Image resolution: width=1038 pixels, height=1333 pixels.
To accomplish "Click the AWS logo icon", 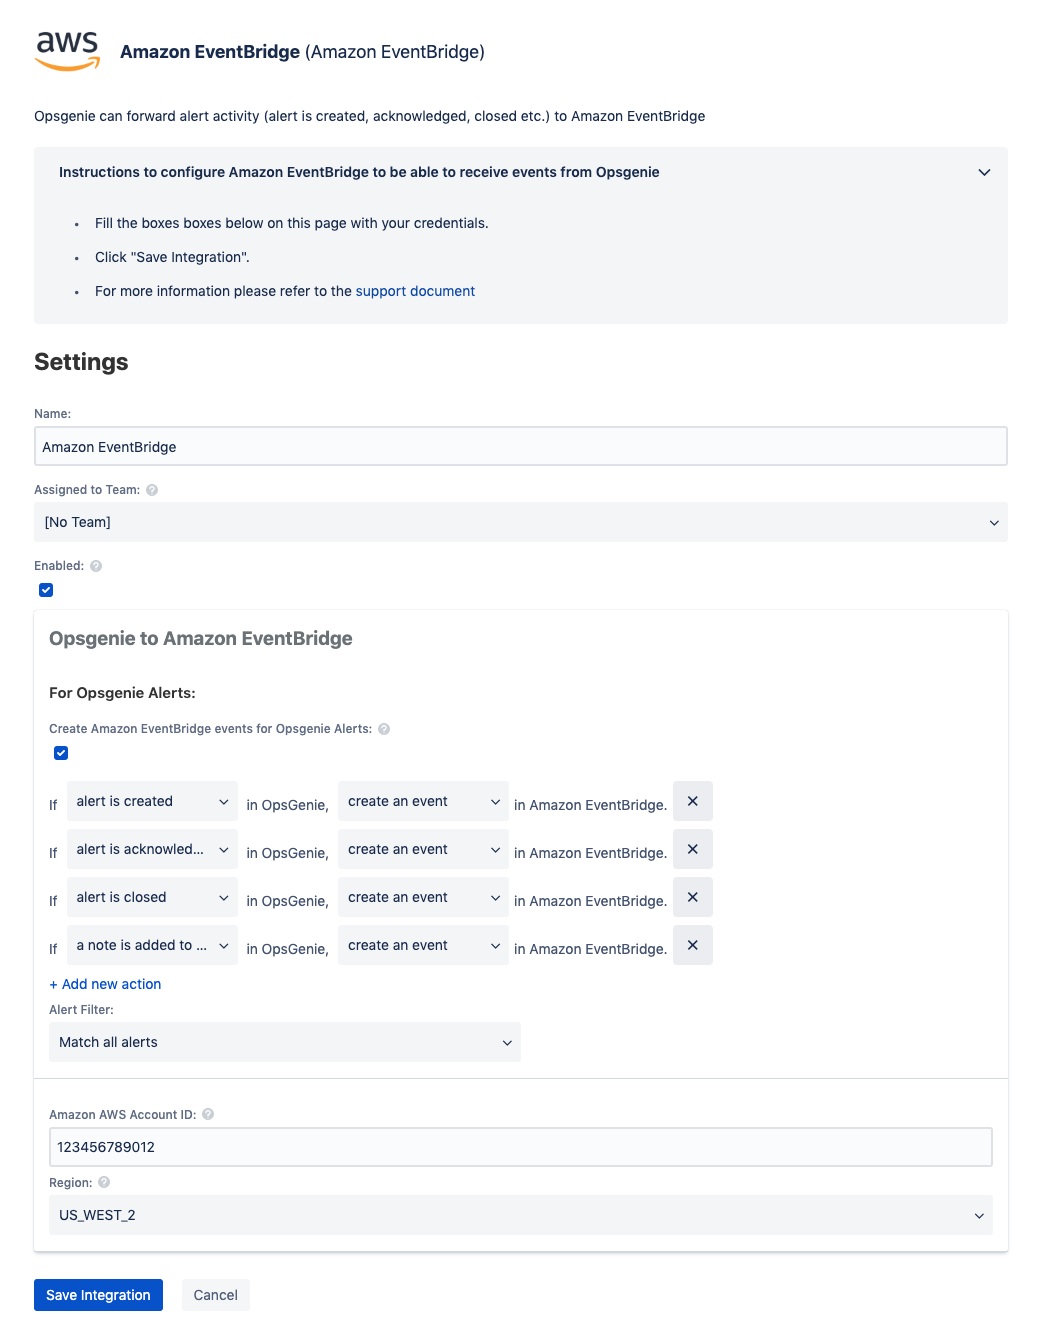I will pos(68,51).
